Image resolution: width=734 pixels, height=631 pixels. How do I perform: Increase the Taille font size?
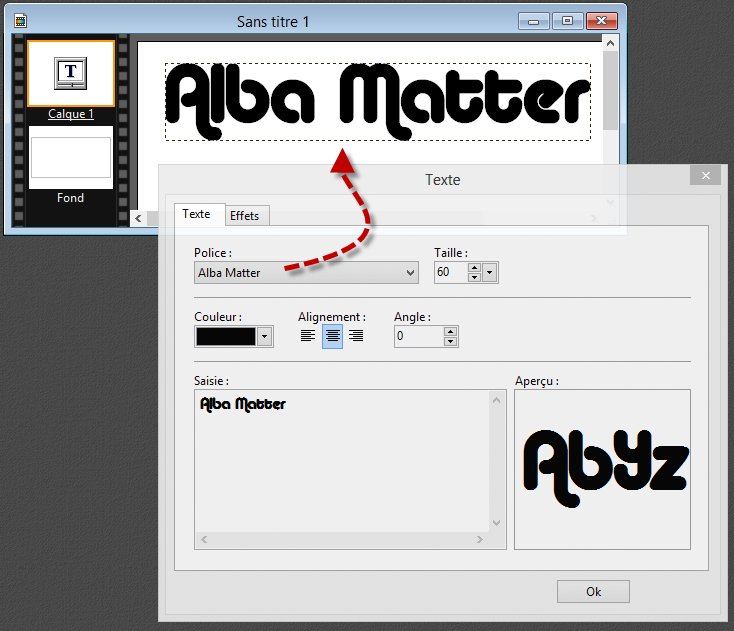pyautogui.click(x=474, y=267)
